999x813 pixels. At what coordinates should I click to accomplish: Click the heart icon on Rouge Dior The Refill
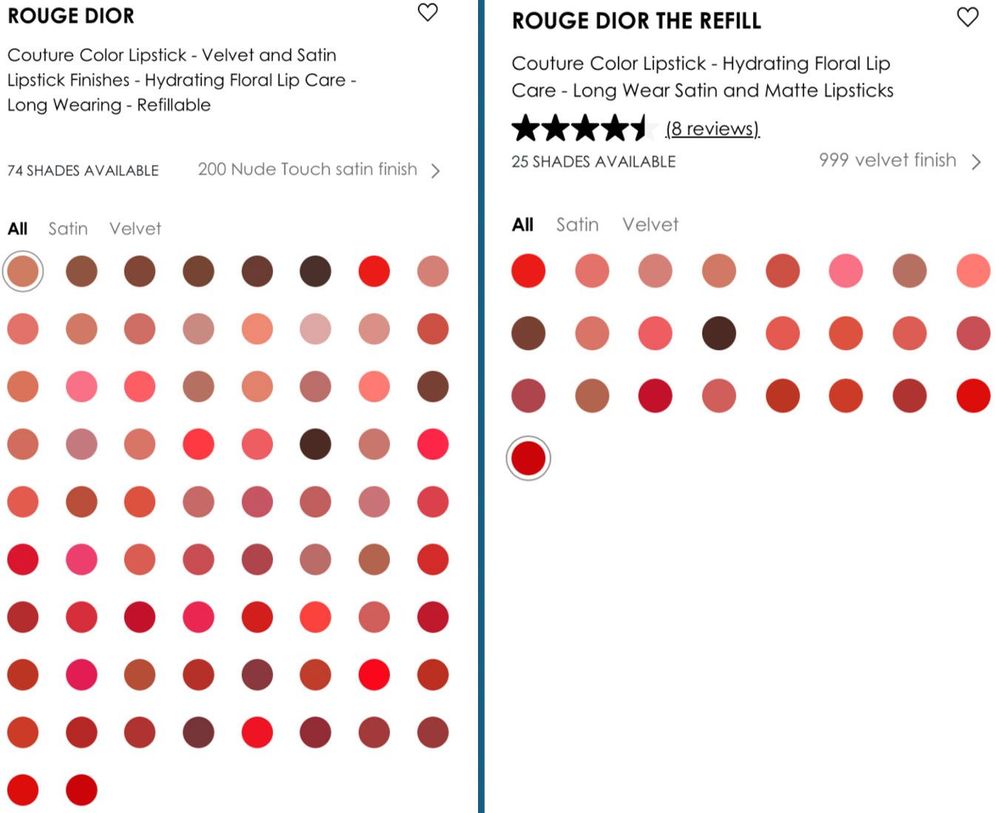pyautogui.click(x=967, y=17)
